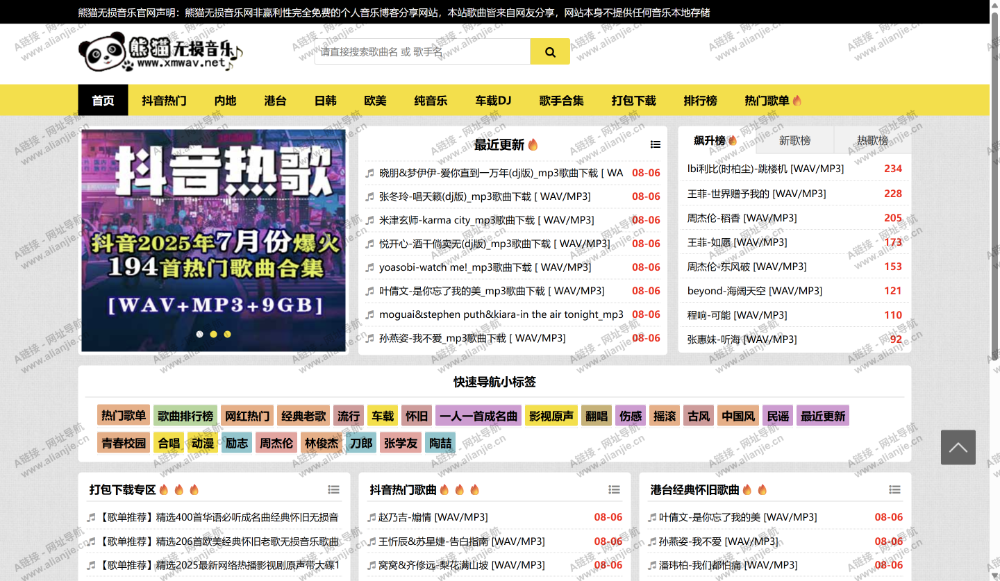The height and width of the screenshot is (581, 1000).
Task: Select the 翻唱 quick tag
Action: (596, 416)
